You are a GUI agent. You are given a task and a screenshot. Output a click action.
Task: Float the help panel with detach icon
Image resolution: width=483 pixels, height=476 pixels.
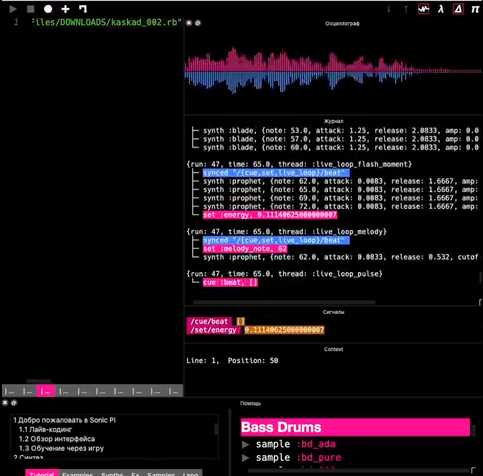(x=14, y=403)
